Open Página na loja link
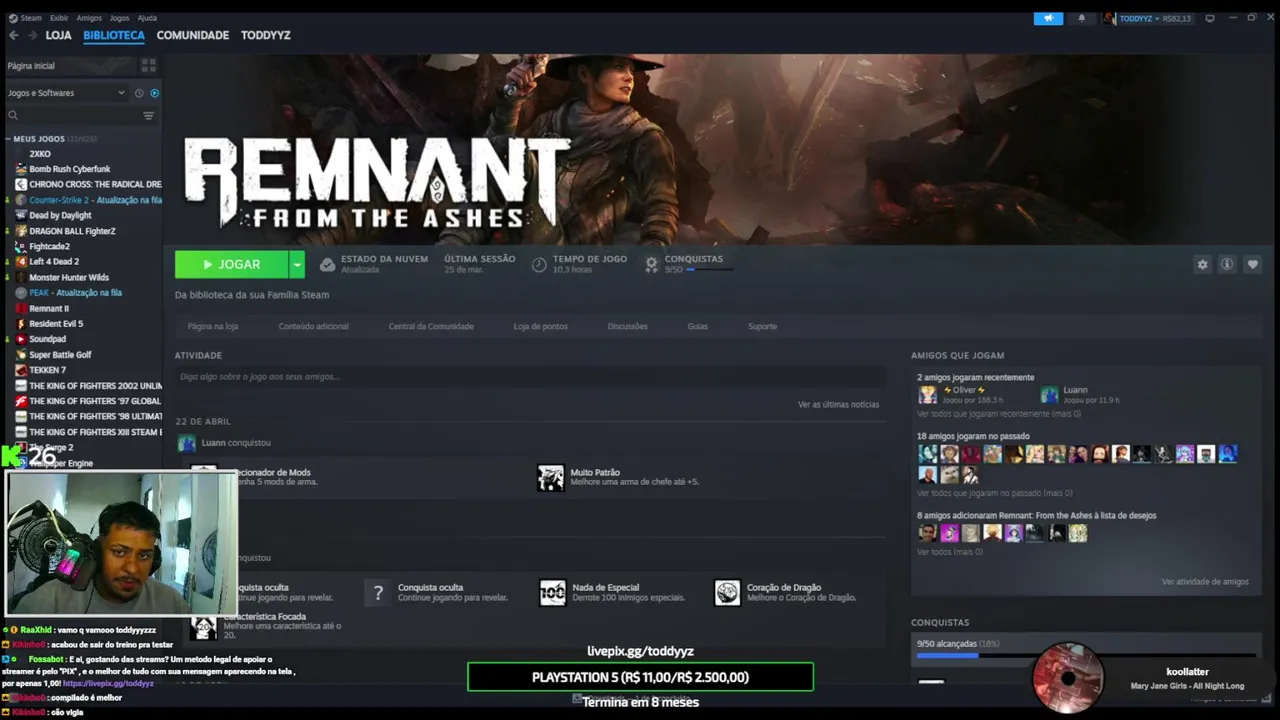This screenshot has height=720, width=1280. pyautogui.click(x=213, y=326)
